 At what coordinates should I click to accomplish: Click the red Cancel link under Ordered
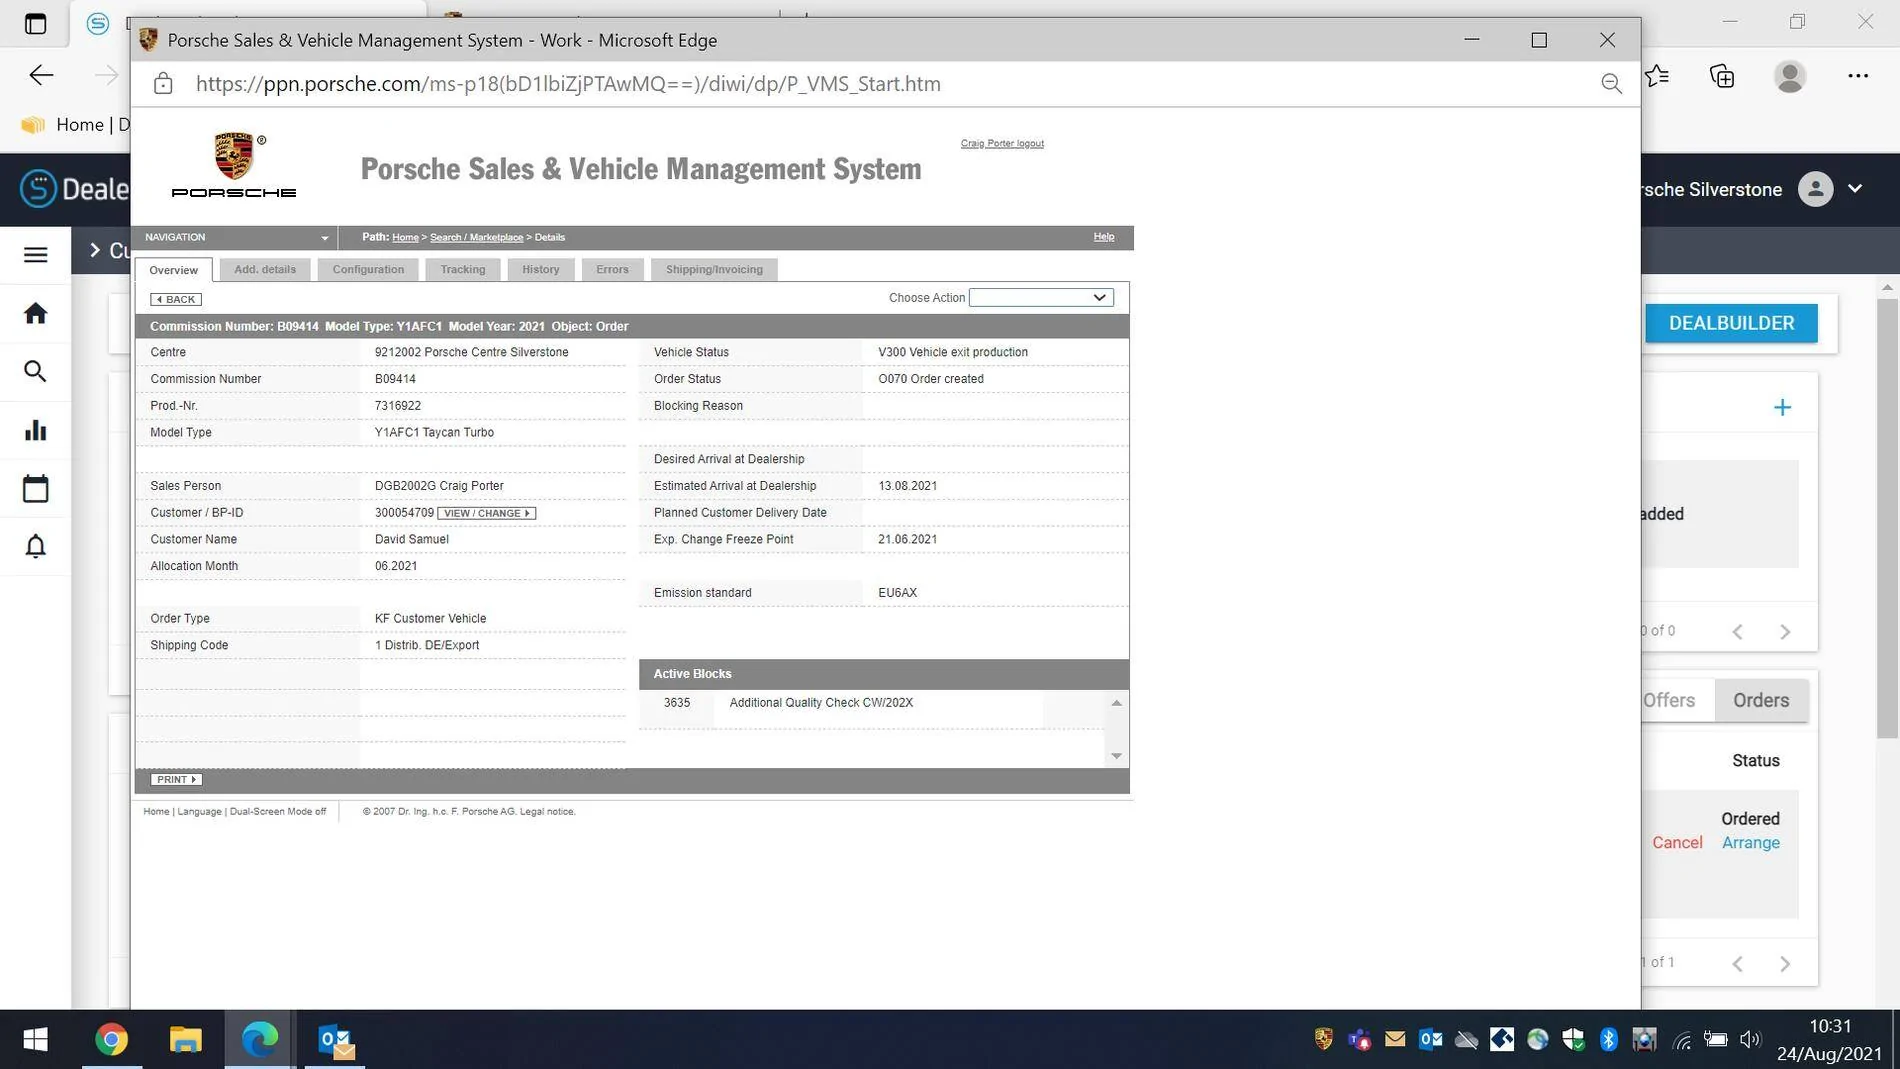point(1677,843)
